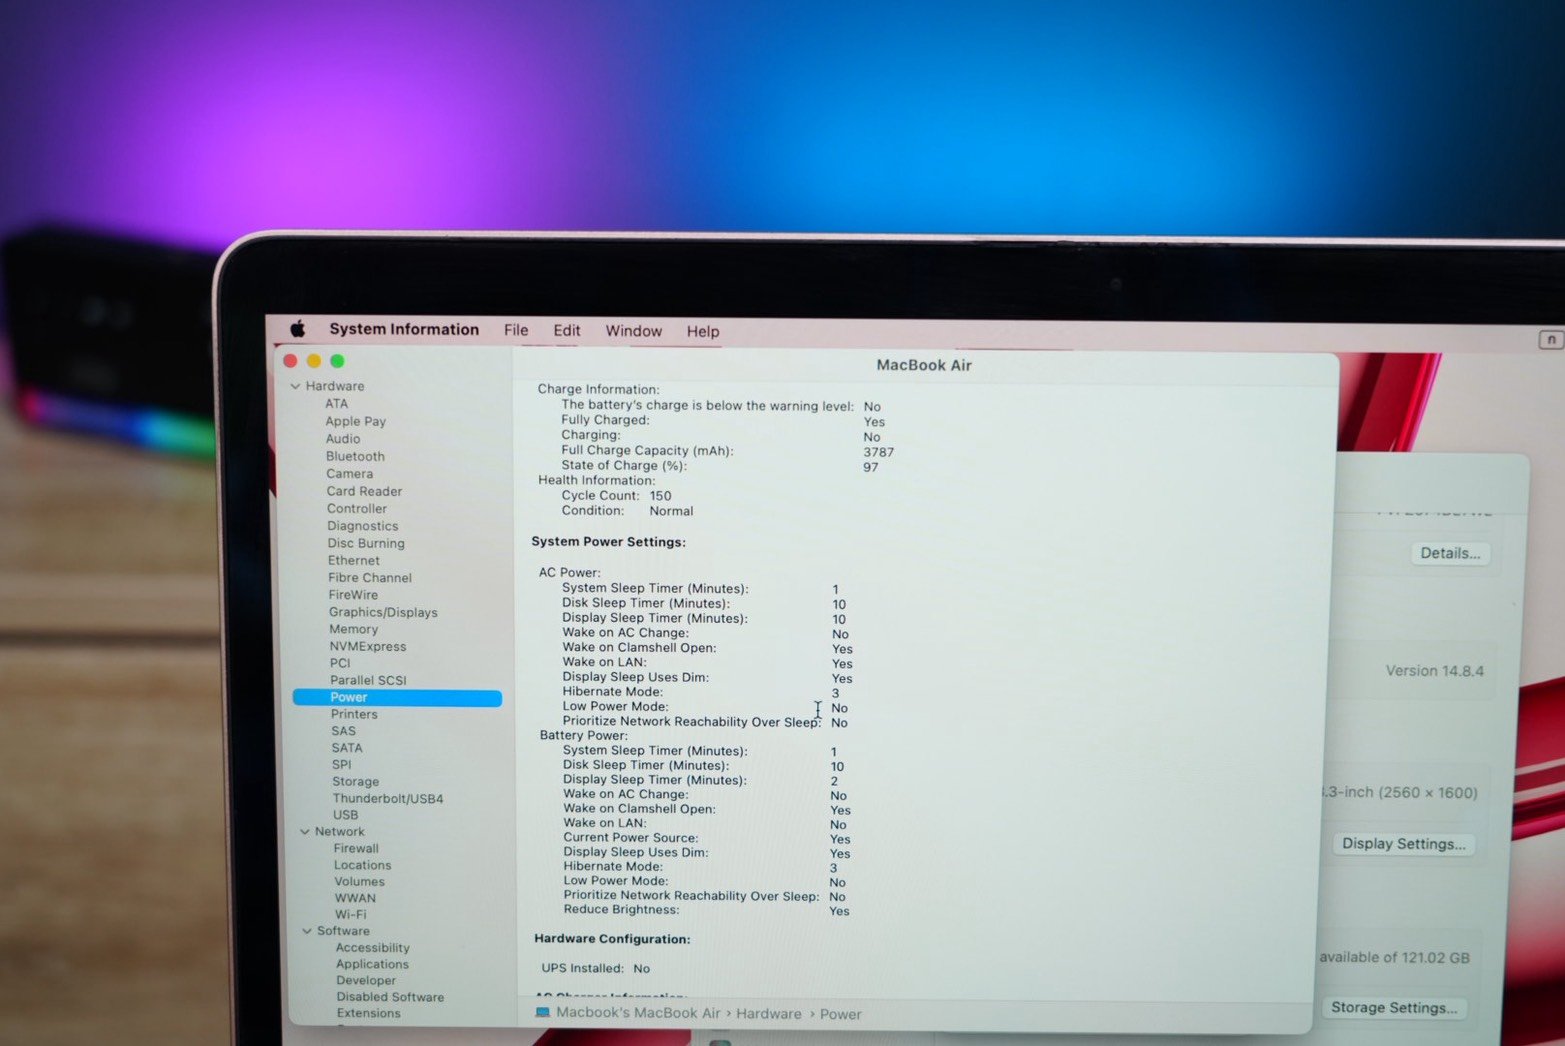The height and width of the screenshot is (1046, 1565).
Task: Open the Edit menu
Action: 567,331
